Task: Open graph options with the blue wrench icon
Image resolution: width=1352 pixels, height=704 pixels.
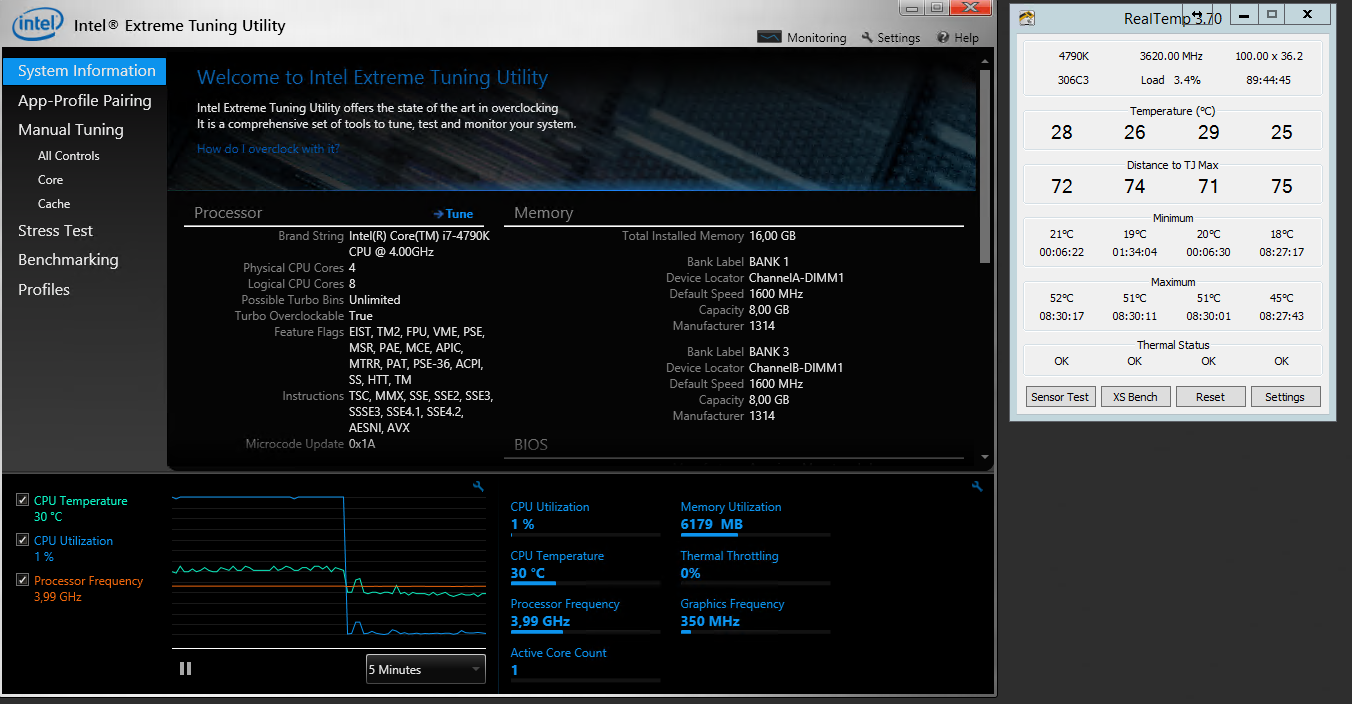Action: pos(478,486)
